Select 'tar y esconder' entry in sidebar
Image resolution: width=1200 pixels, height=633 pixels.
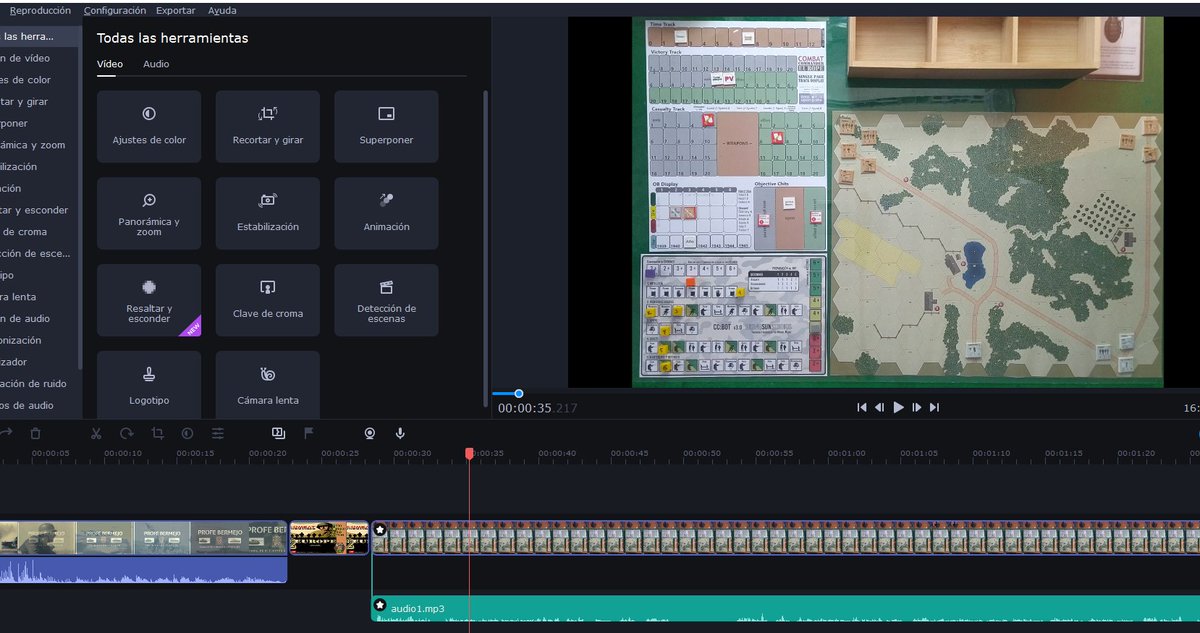click(x=40, y=210)
